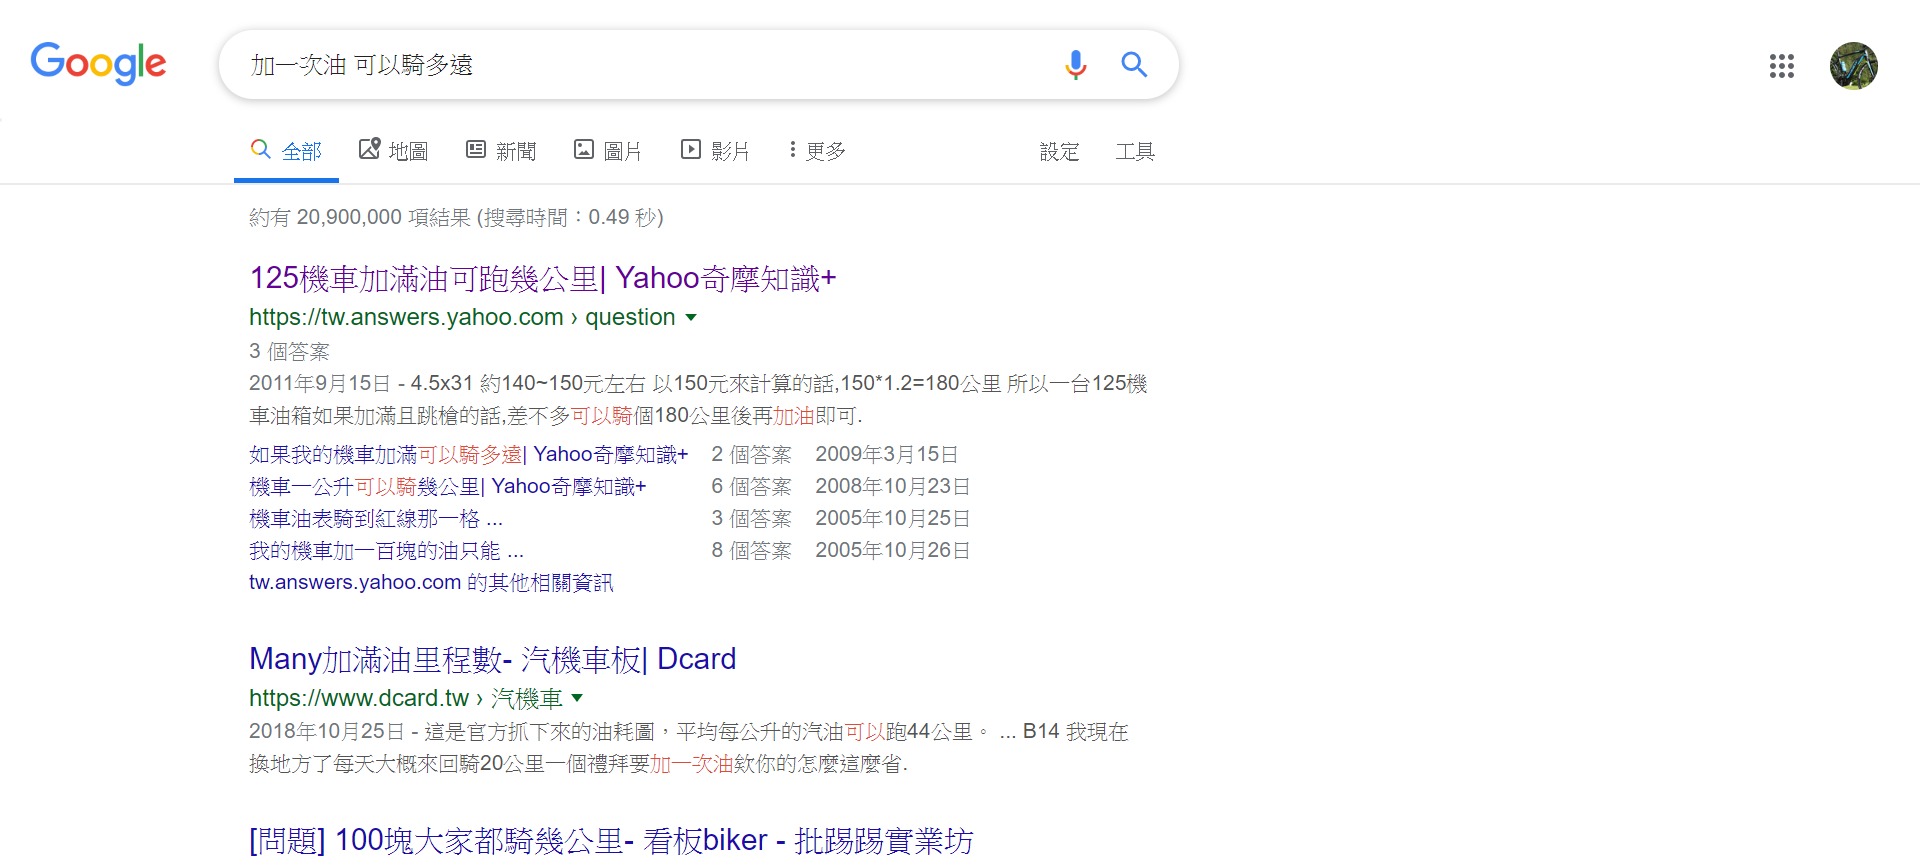Switch to the 圖片 tab
1920x867 pixels.
click(607, 151)
